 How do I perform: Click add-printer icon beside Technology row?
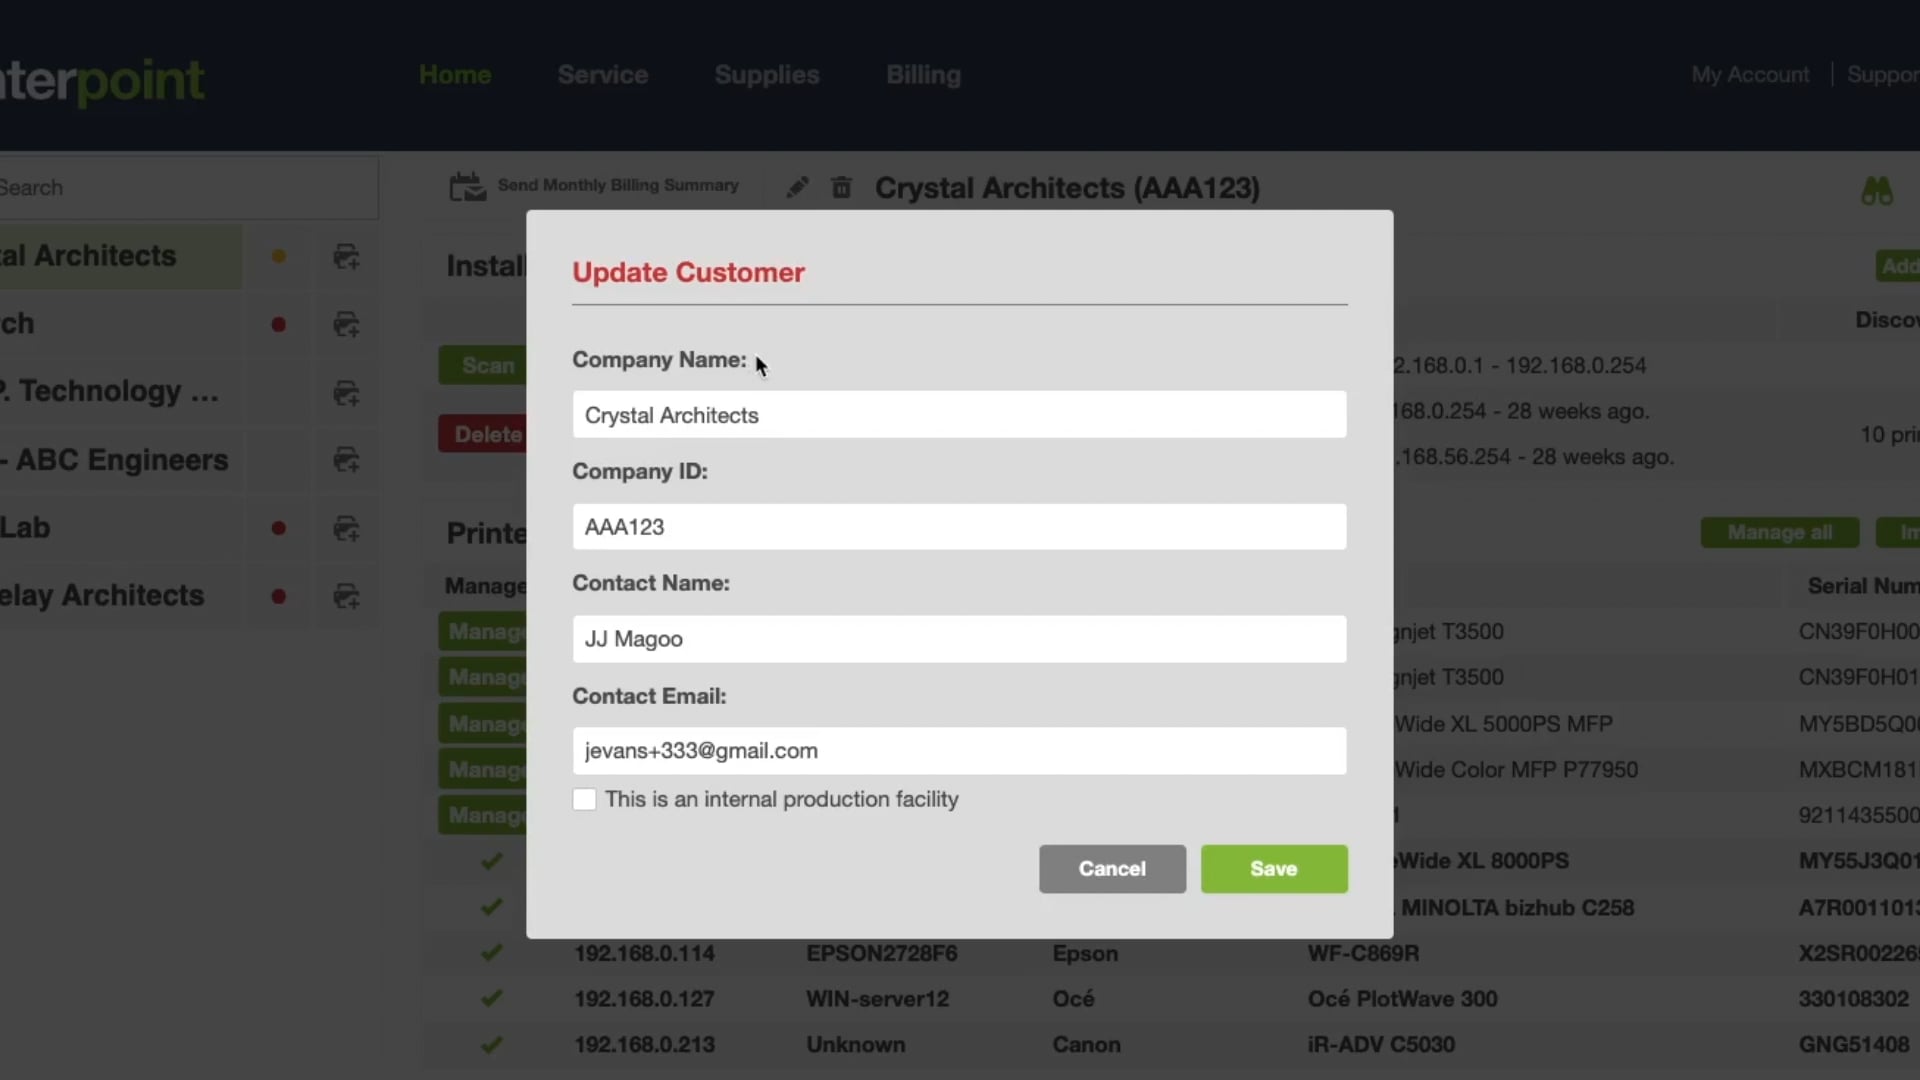coord(346,393)
